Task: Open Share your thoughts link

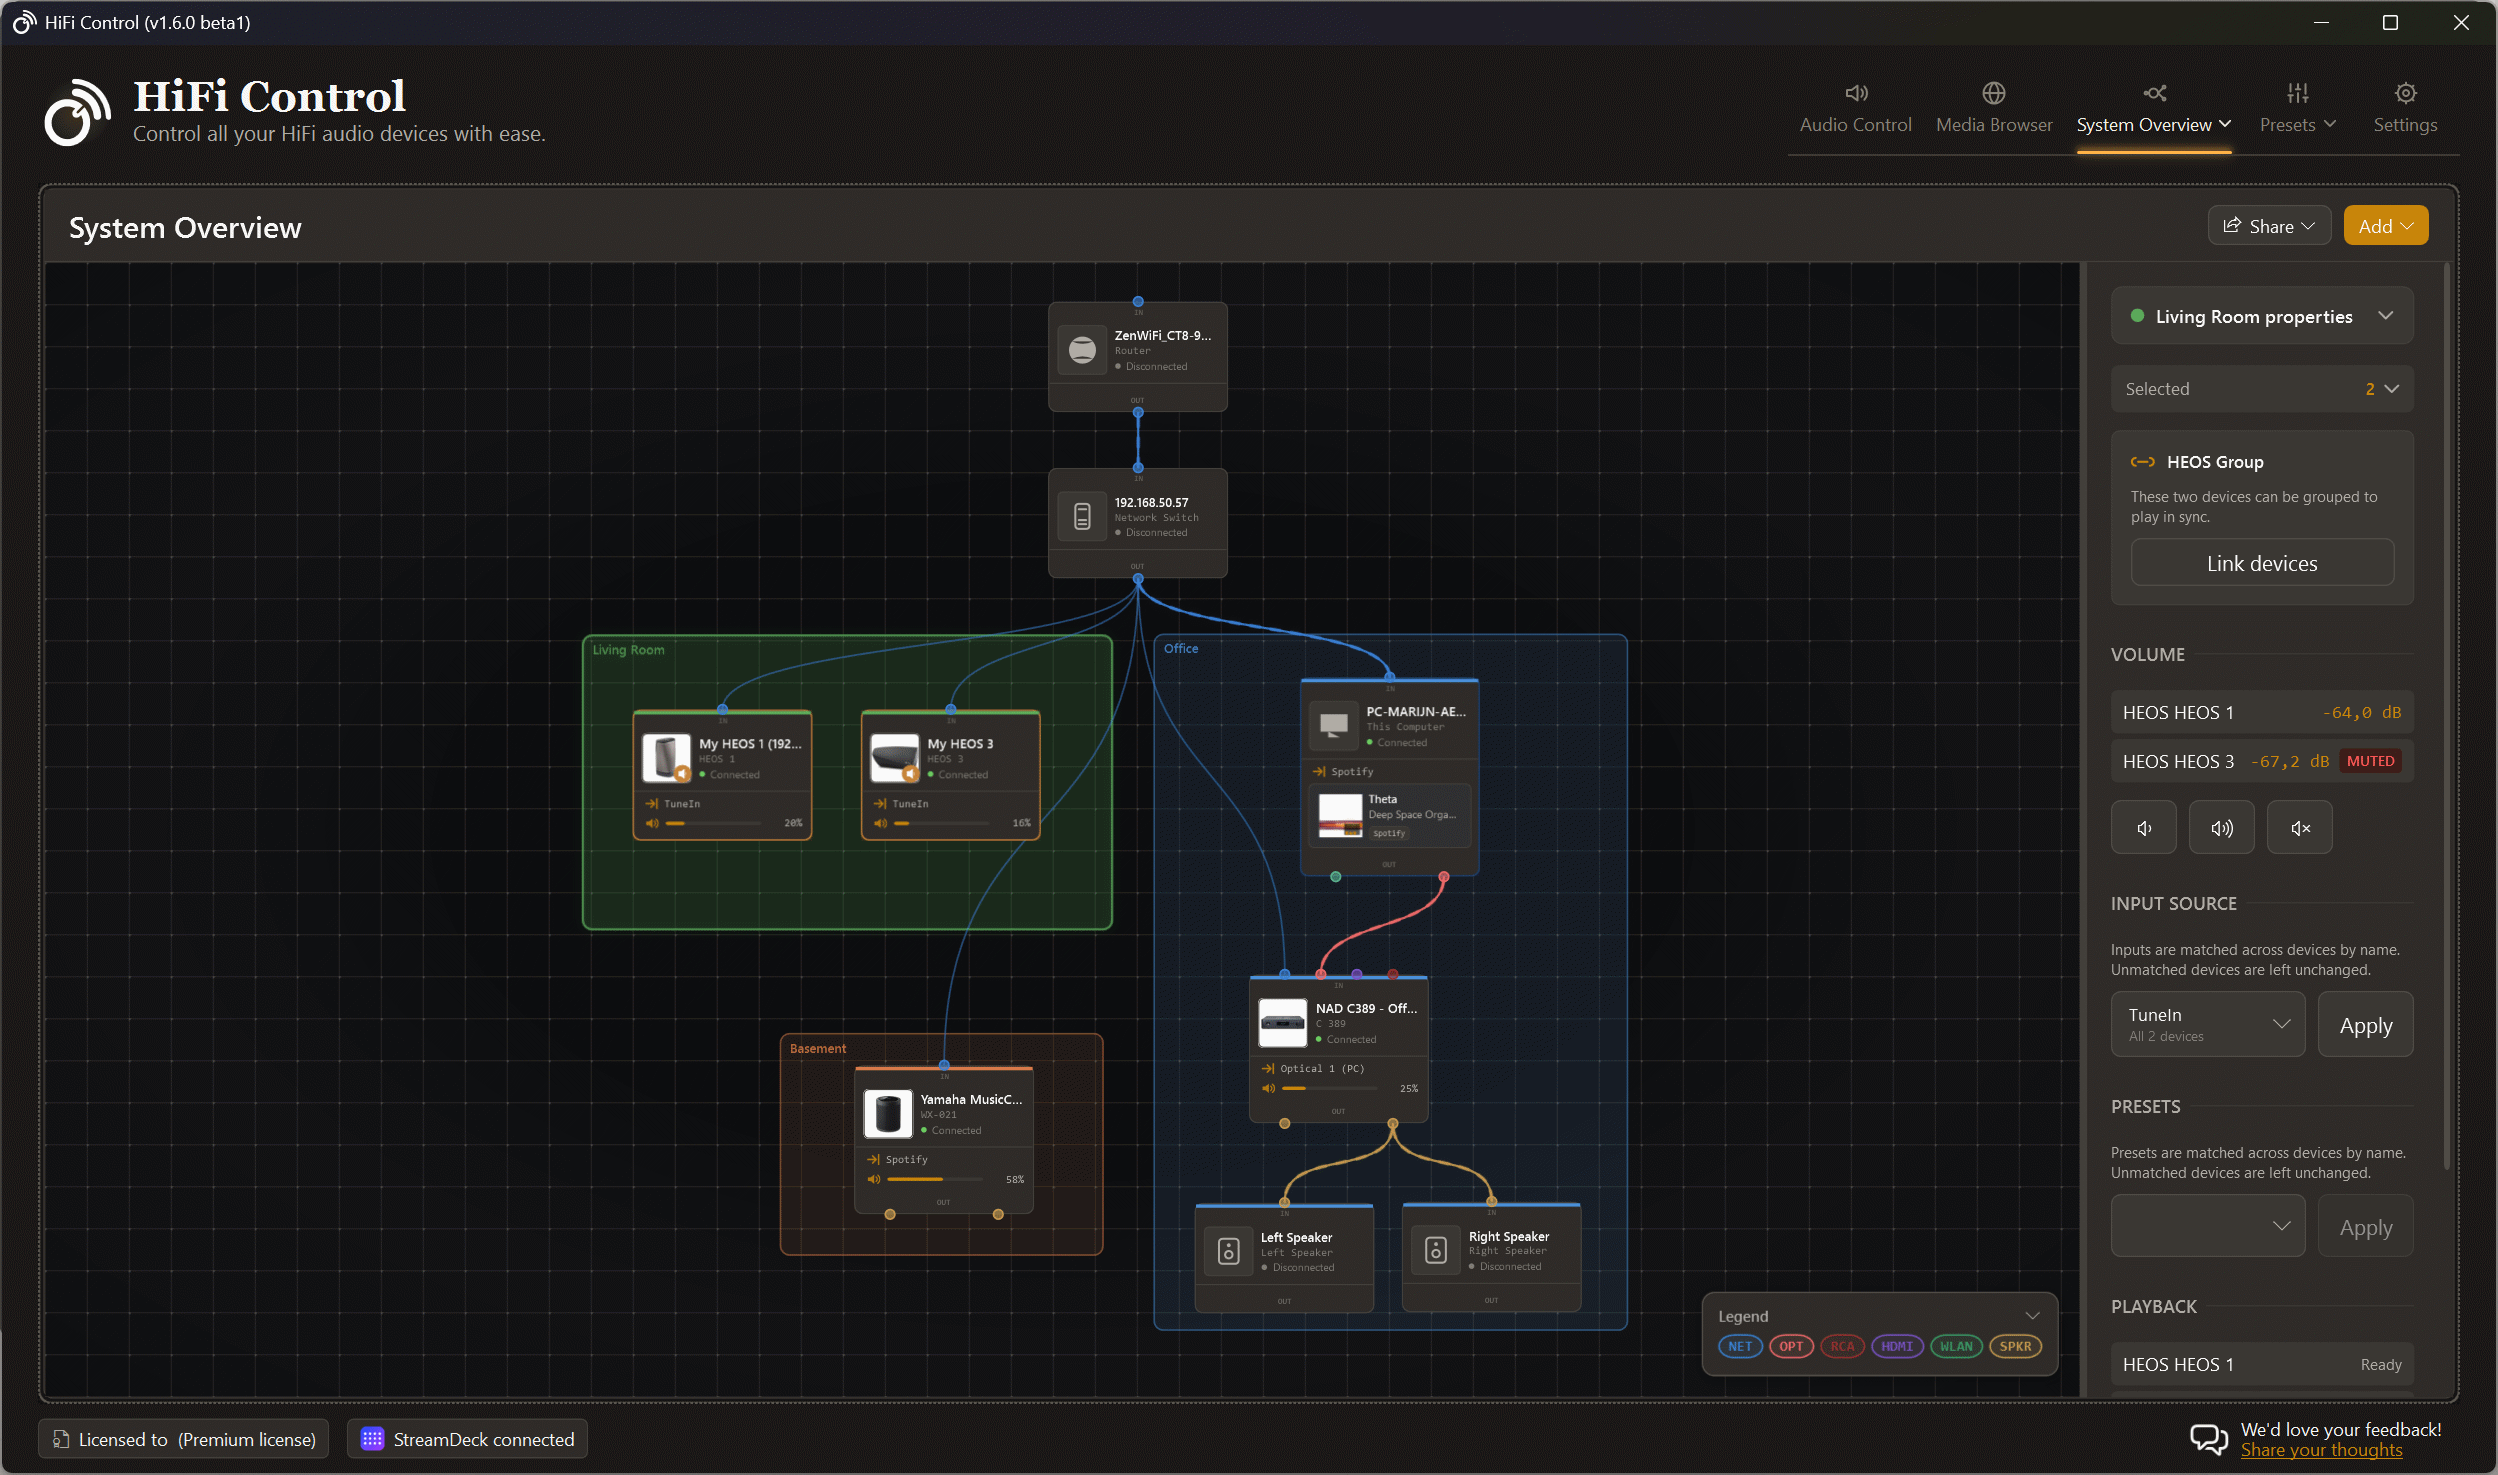Action: coord(2321,1450)
